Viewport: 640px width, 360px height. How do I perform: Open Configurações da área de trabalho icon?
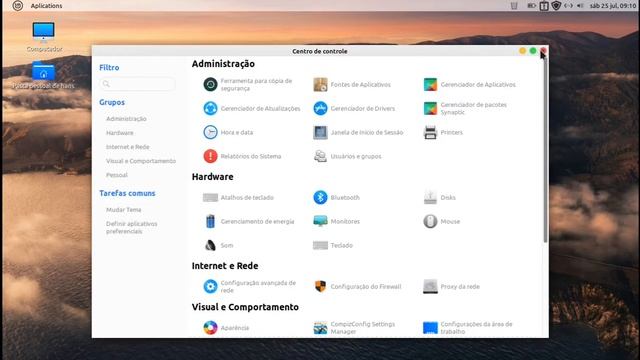click(x=430, y=328)
